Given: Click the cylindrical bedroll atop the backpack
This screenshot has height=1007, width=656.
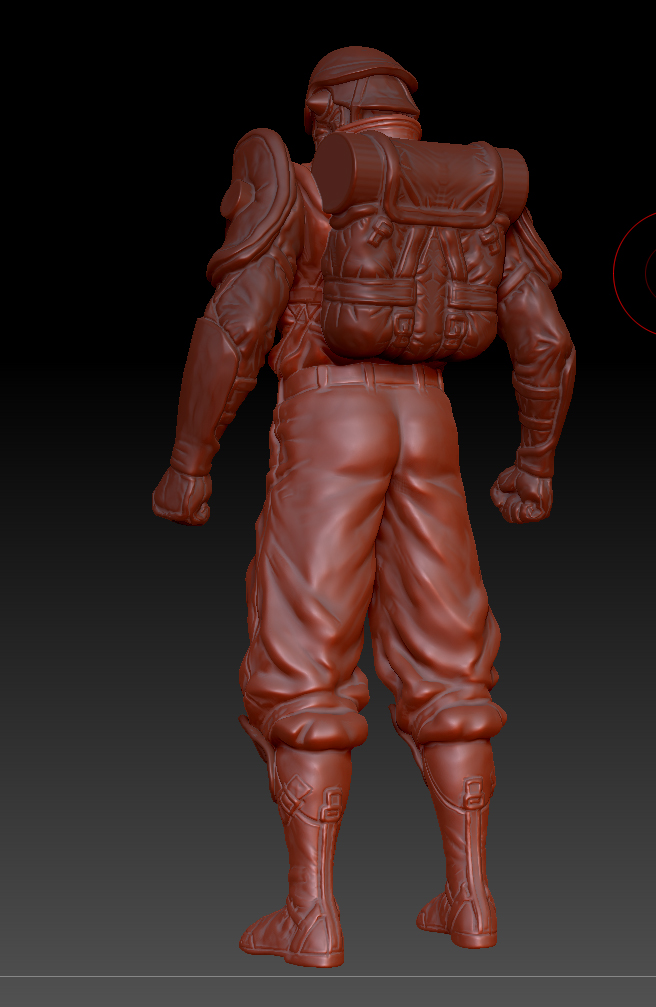Looking at the screenshot, I should pyautogui.click(x=421, y=180).
